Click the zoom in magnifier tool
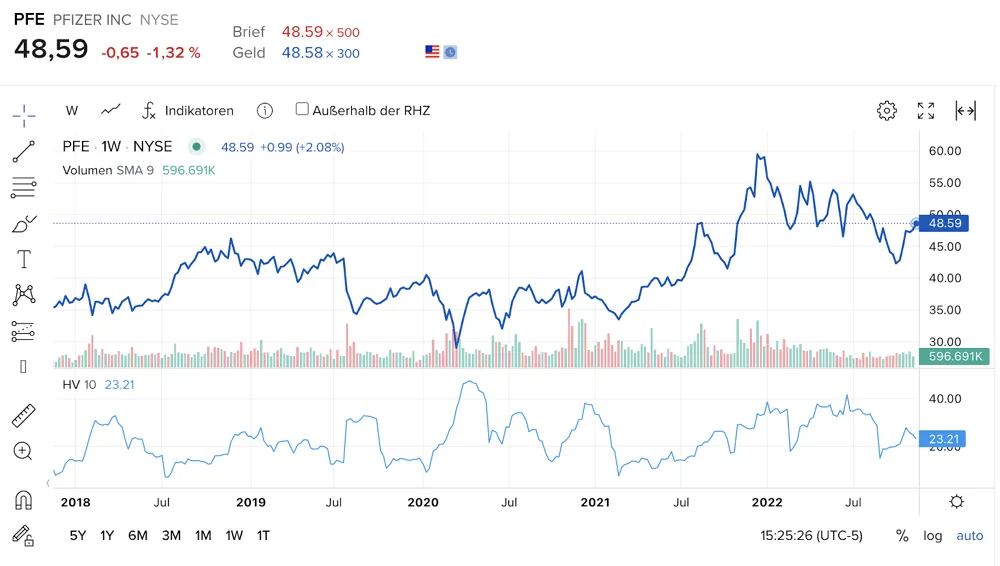Screen dimensions: 1000x566 [23, 451]
